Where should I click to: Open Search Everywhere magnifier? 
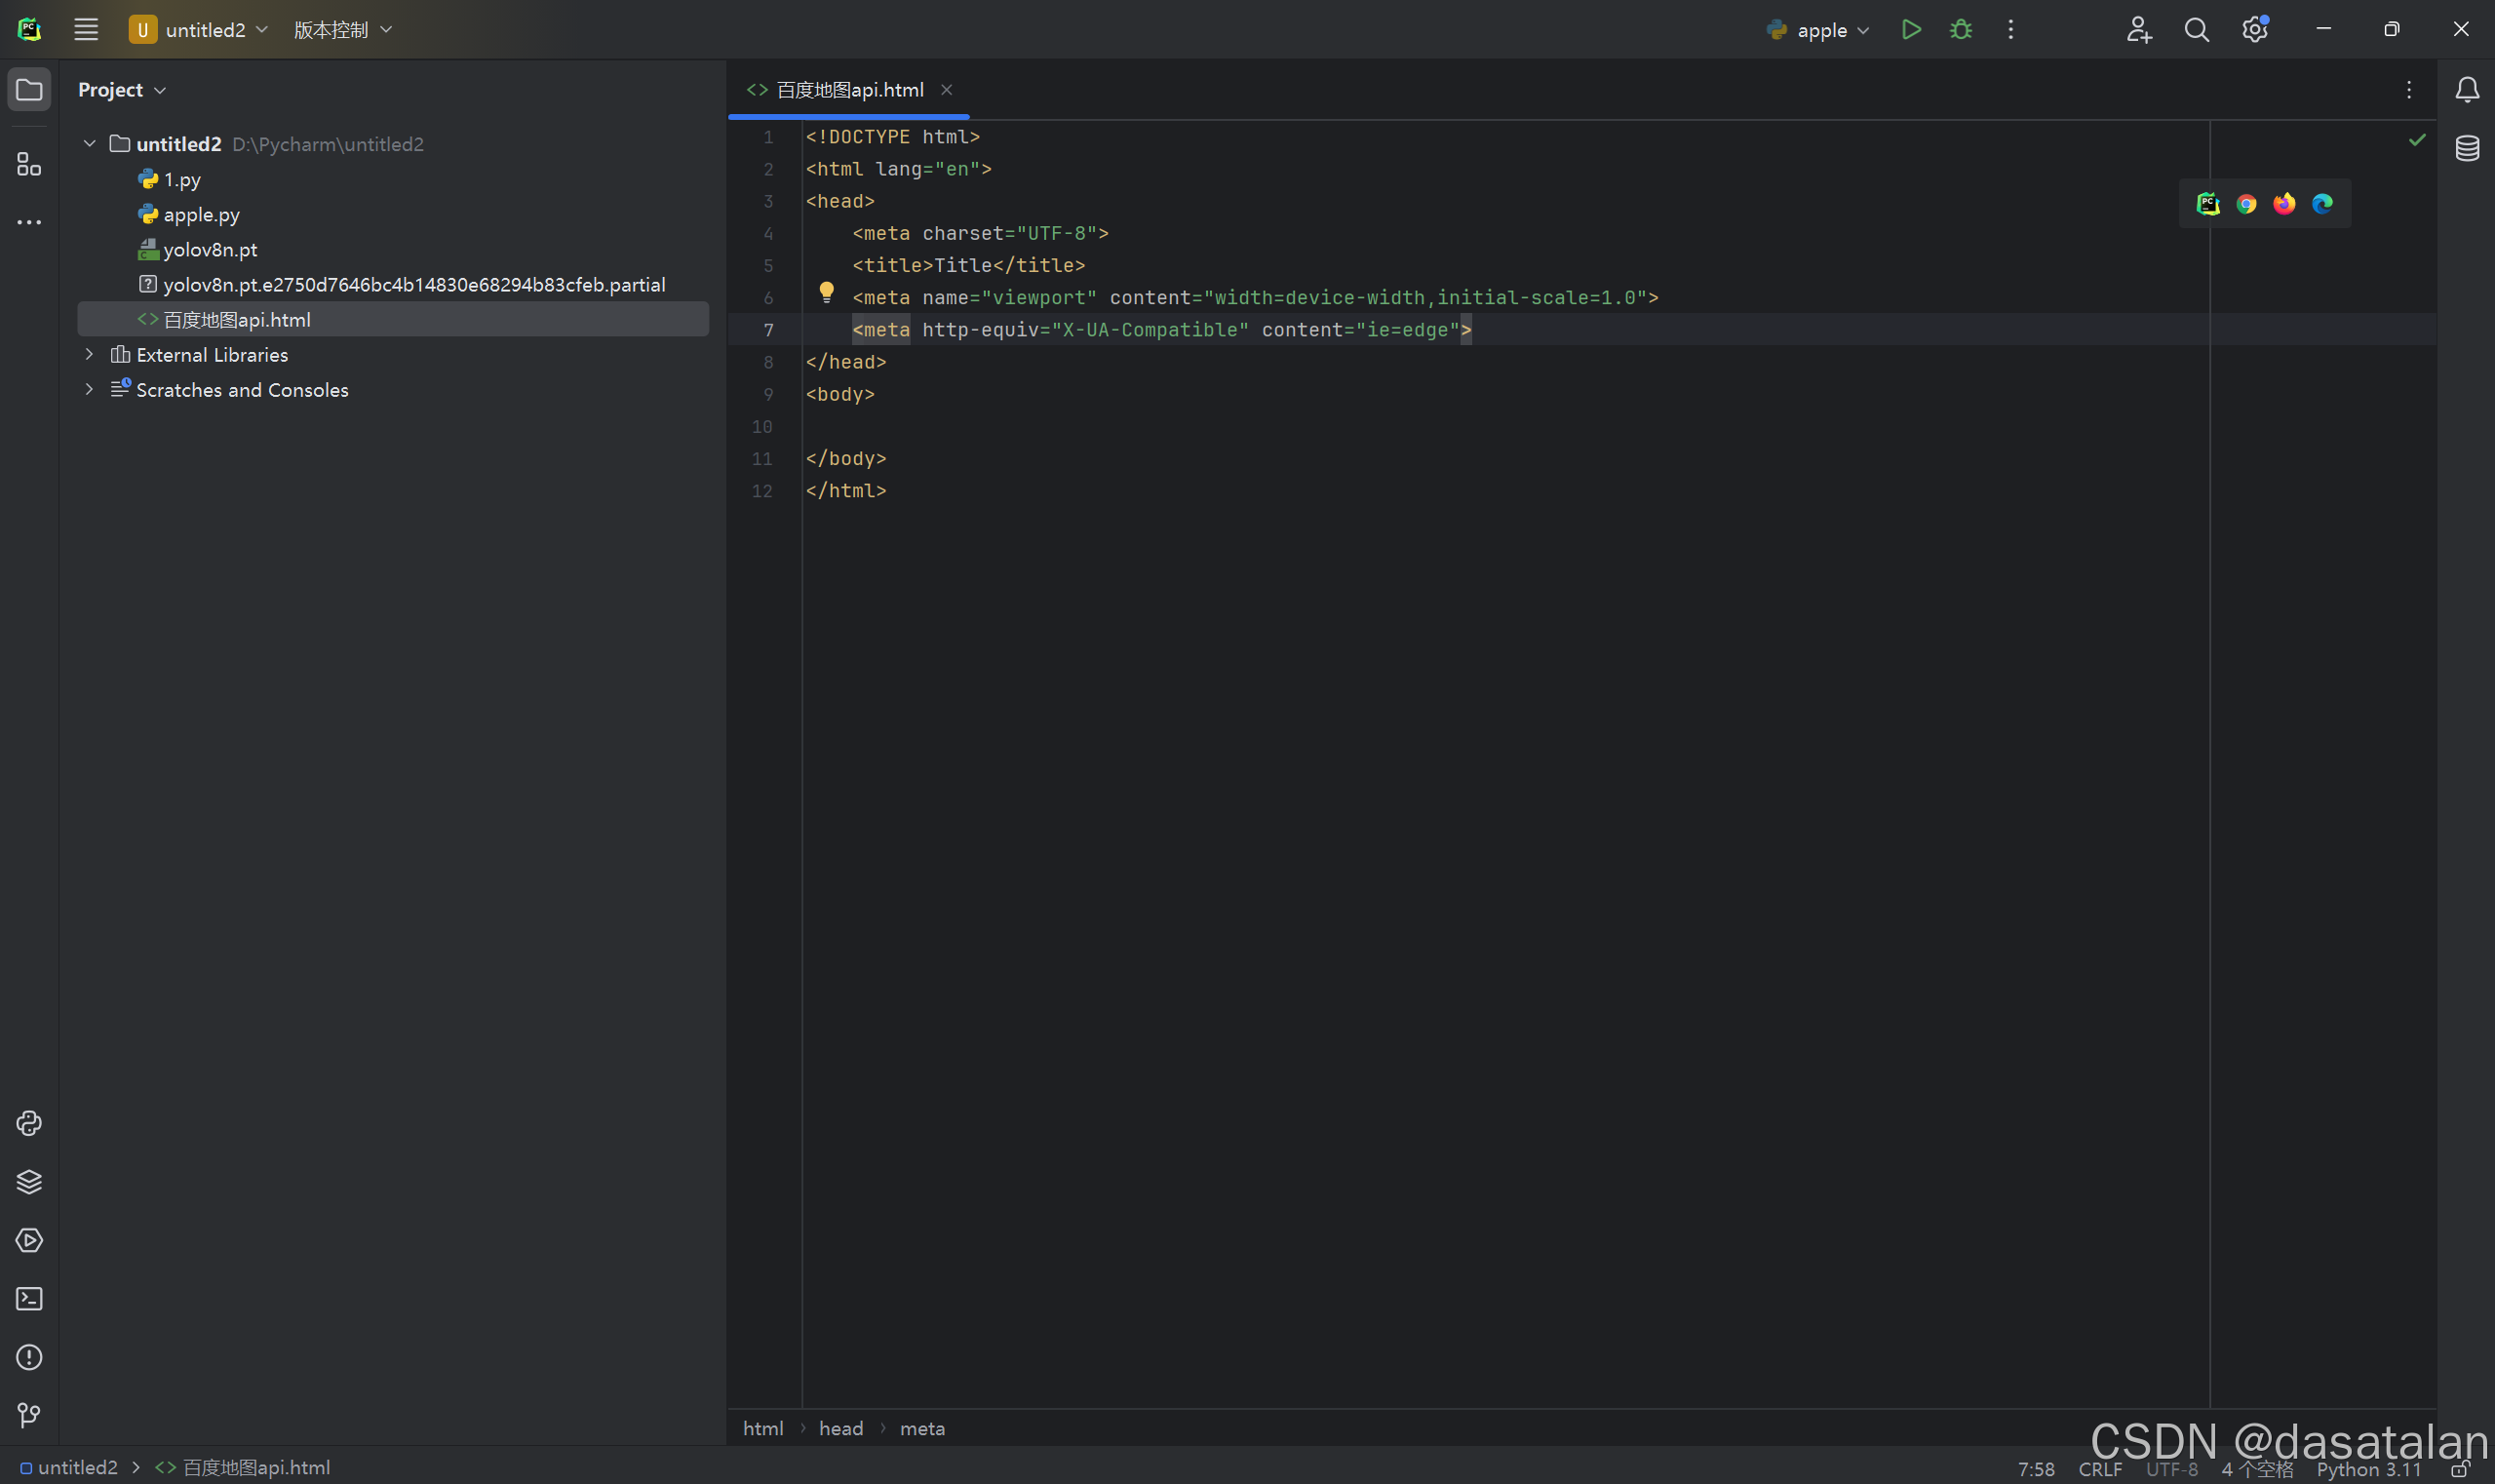pos(2196,30)
